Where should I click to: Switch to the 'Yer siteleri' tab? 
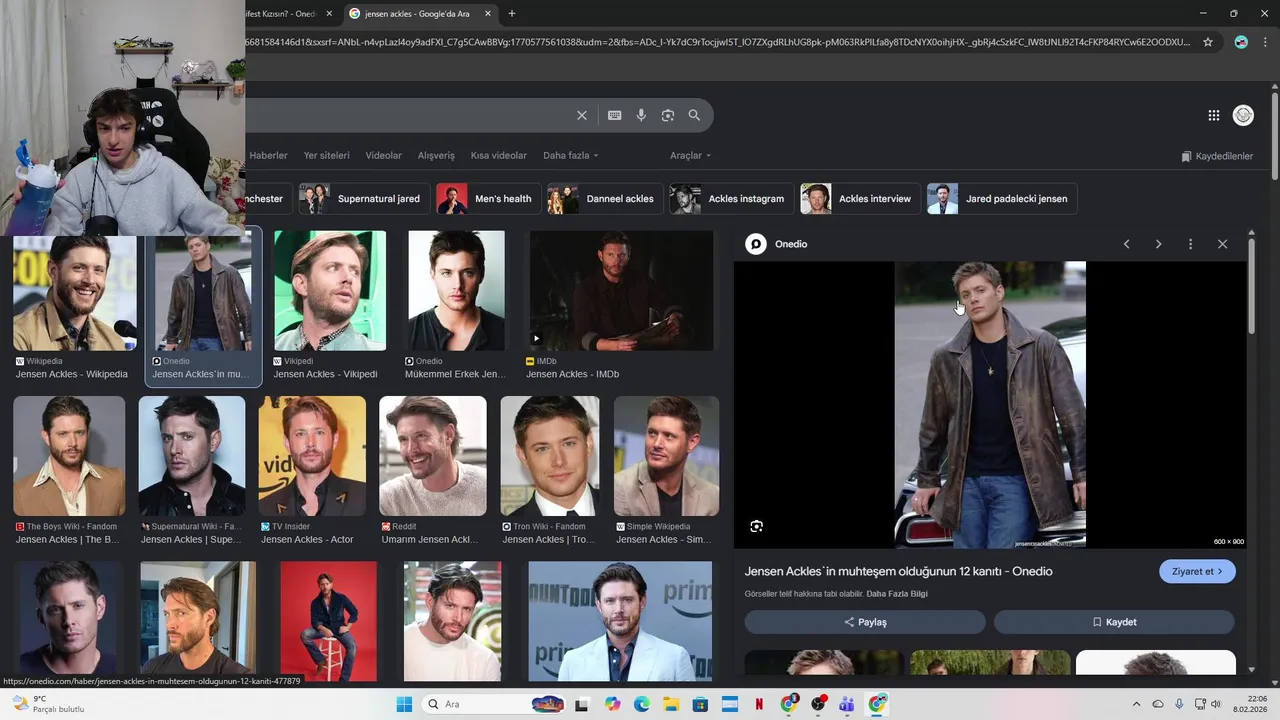coord(327,155)
